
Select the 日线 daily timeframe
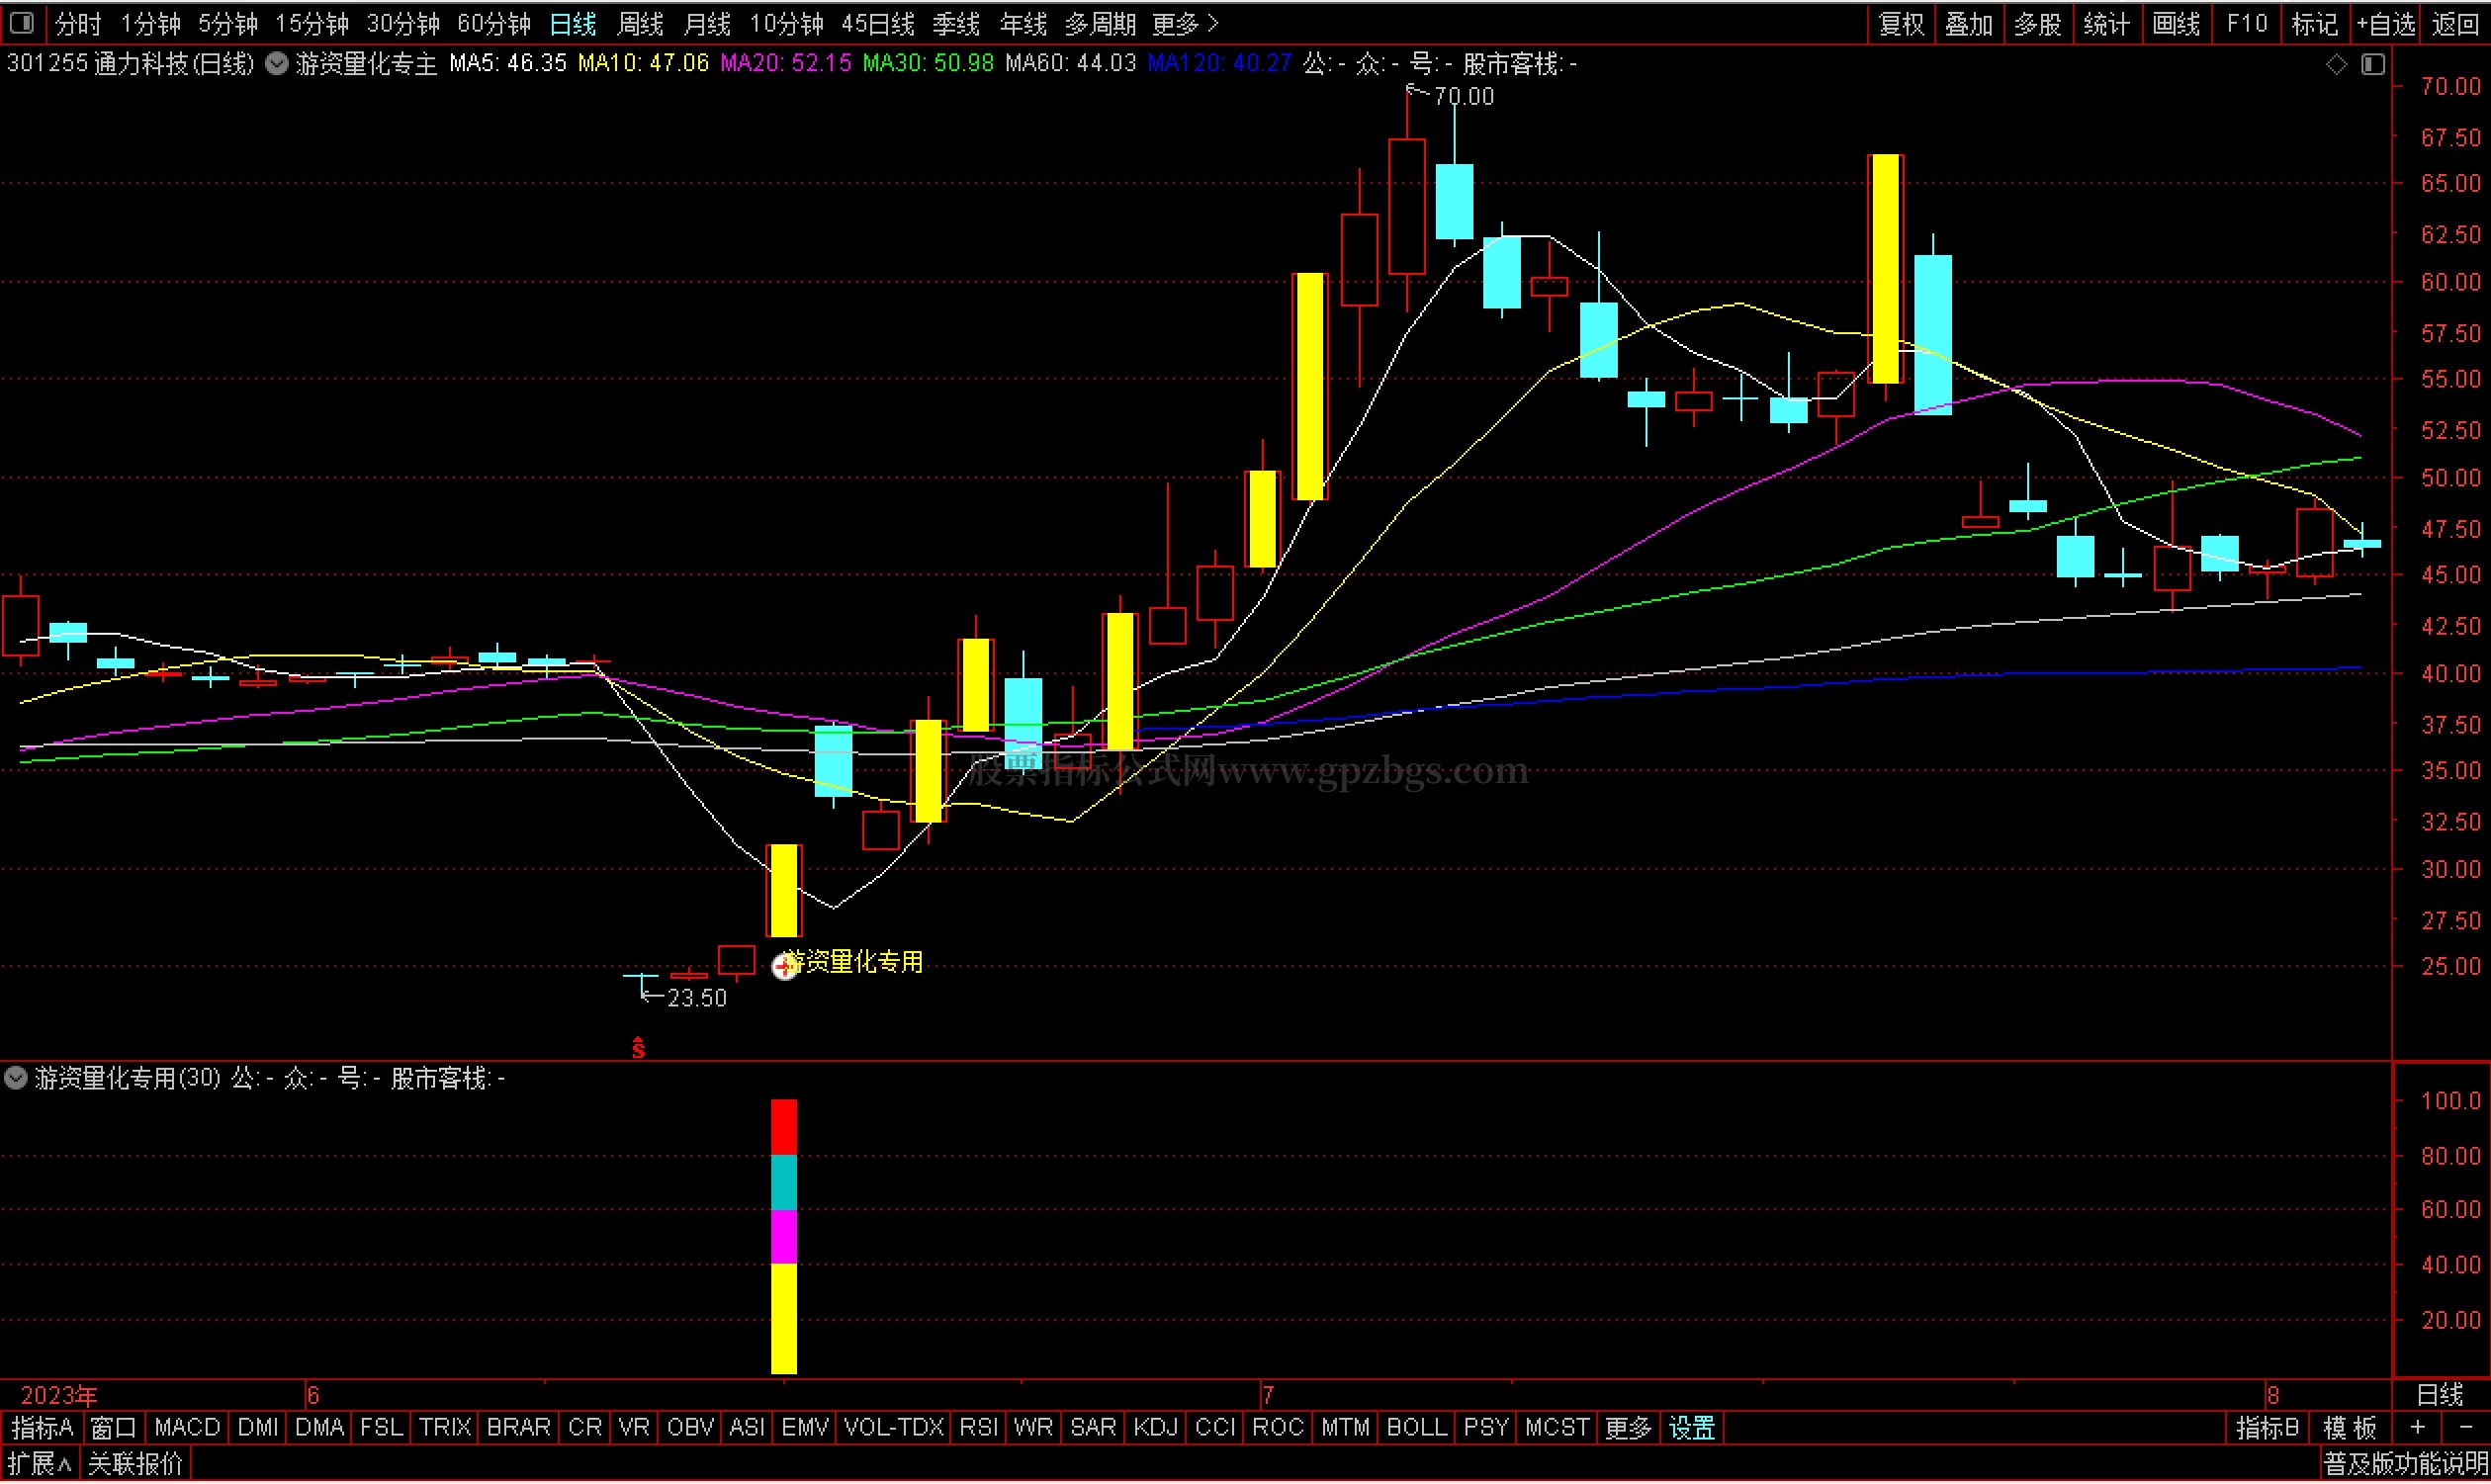click(573, 23)
